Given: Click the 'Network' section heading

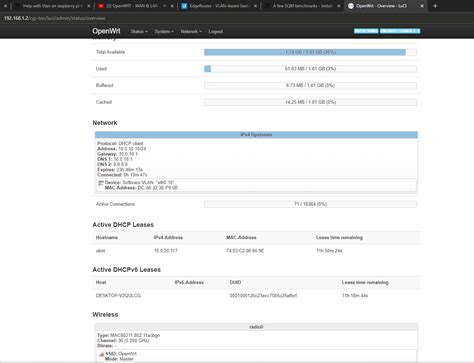Looking at the screenshot, I should point(105,123).
